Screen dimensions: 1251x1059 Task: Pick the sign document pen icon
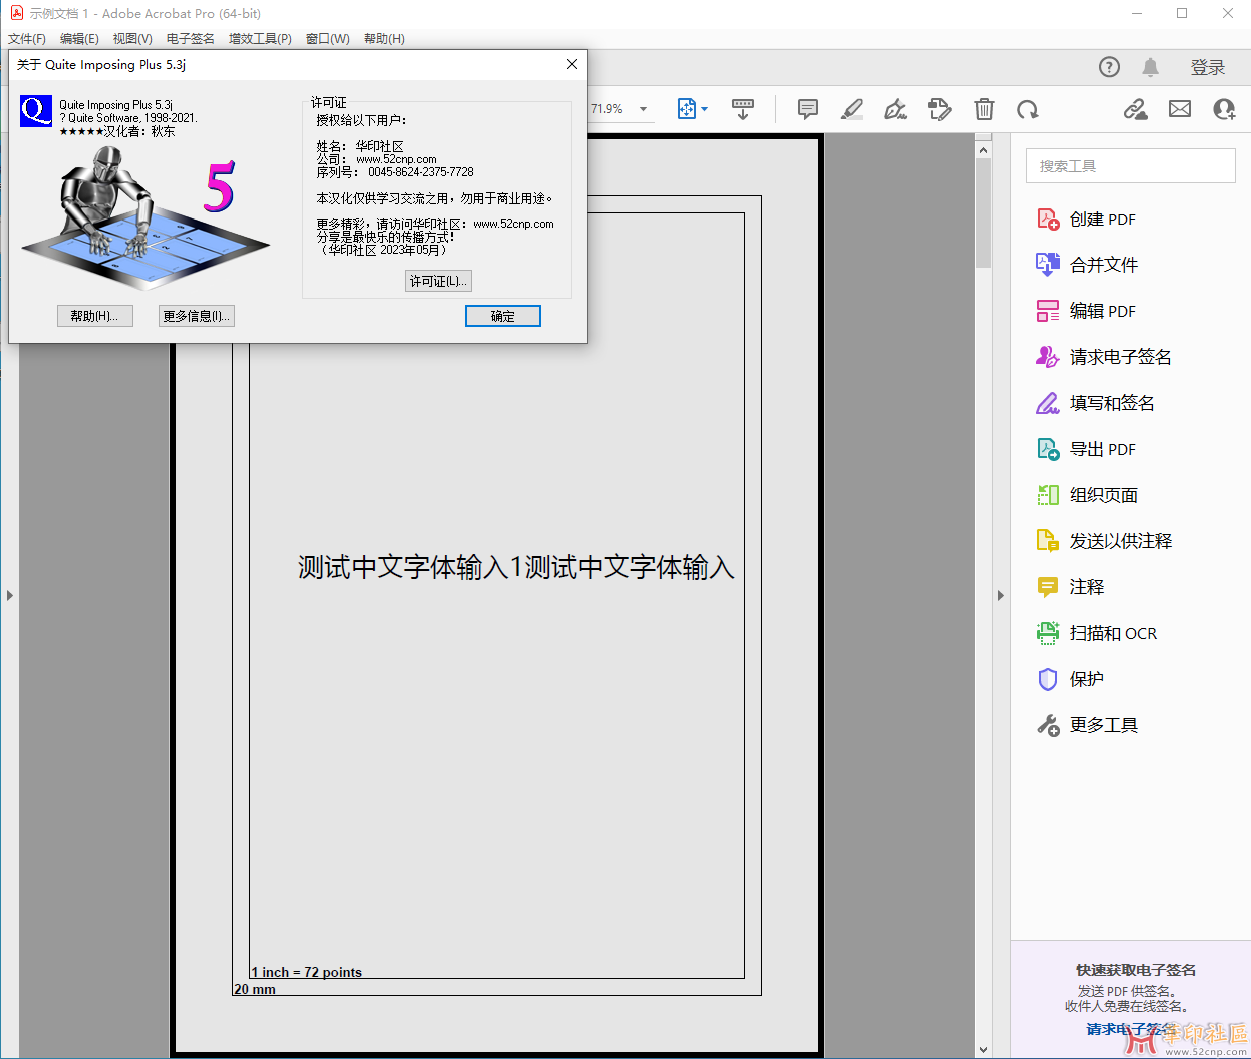tap(896, 109)
